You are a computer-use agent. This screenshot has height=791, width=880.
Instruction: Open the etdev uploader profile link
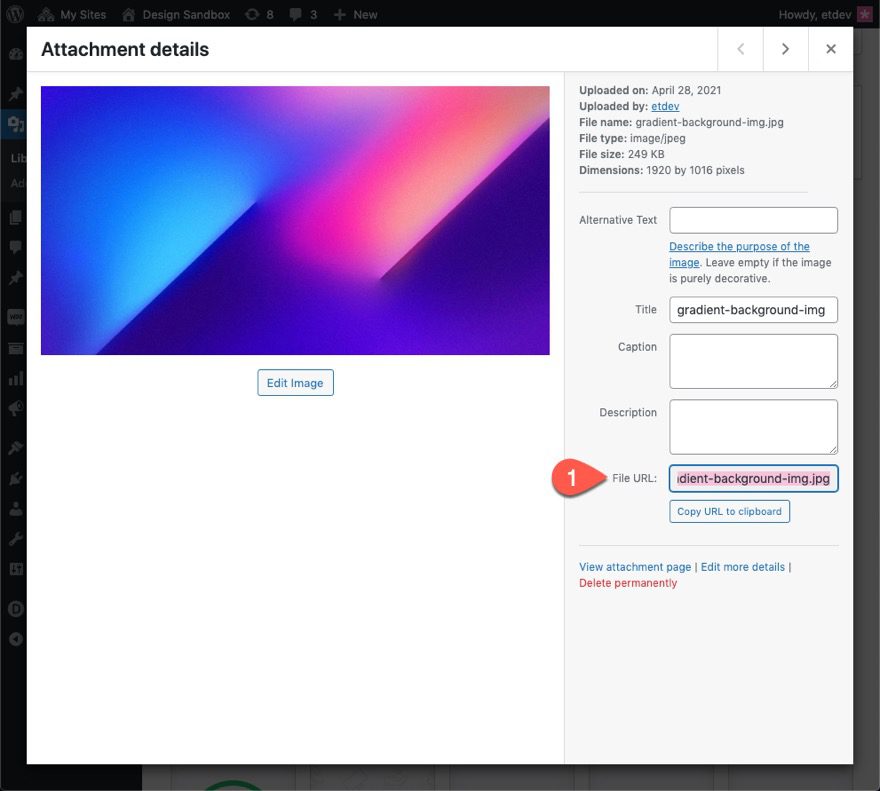[x=665, y=106]
